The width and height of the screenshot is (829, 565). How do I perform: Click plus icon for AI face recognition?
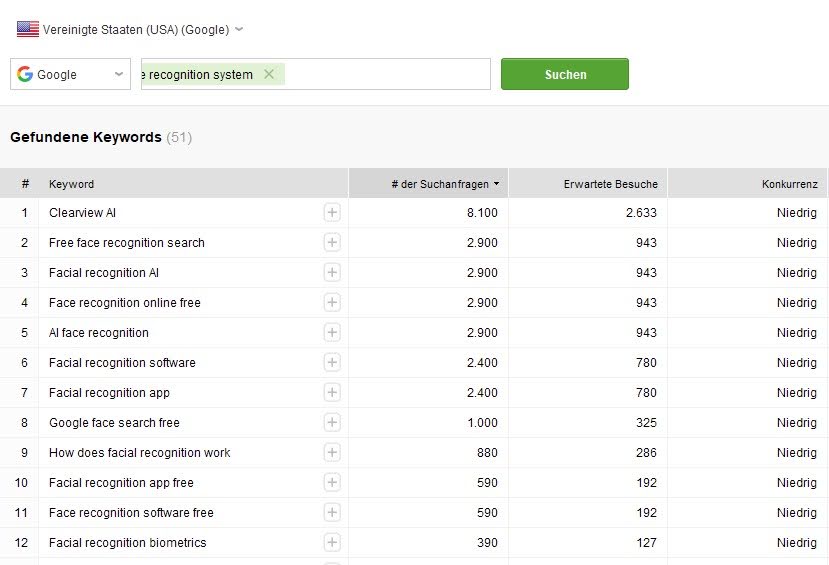pyautogui.click(x=332, y=332)
